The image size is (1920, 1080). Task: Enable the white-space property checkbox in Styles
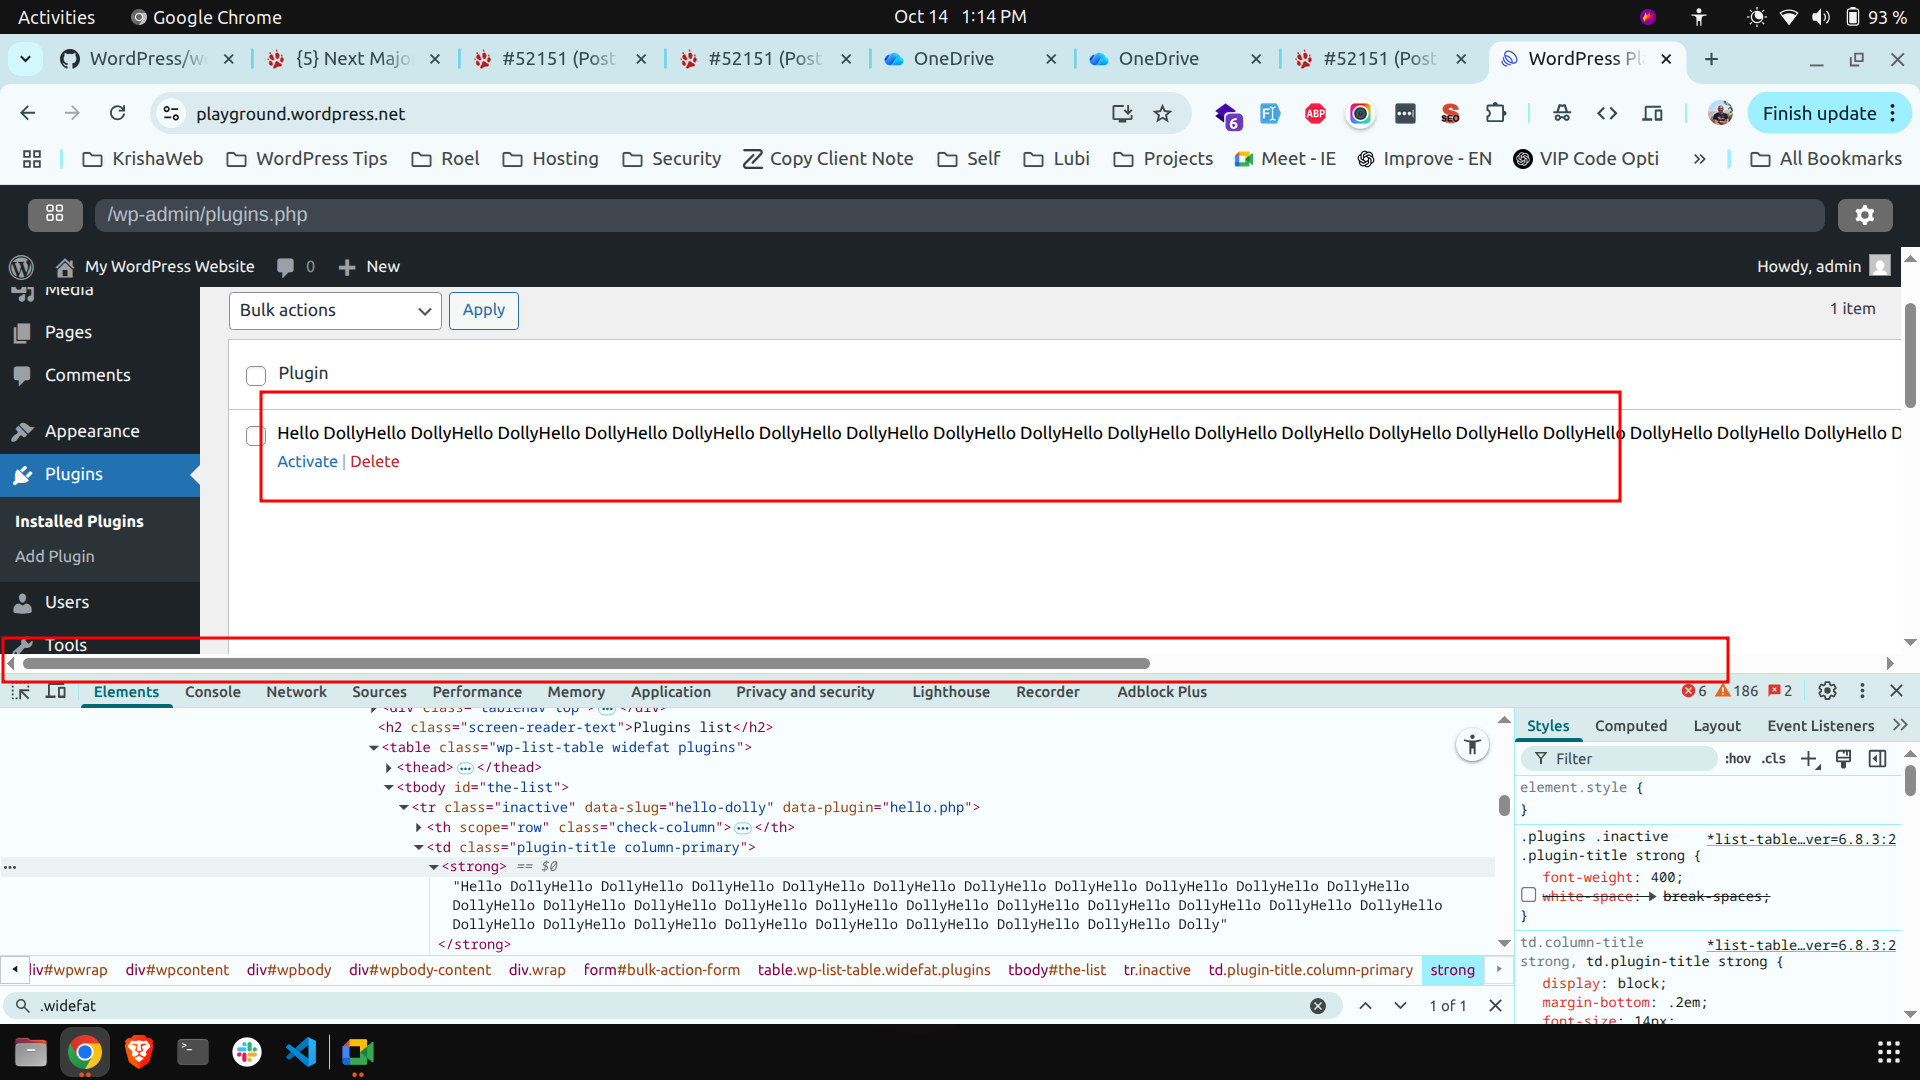click(1528, 895)
